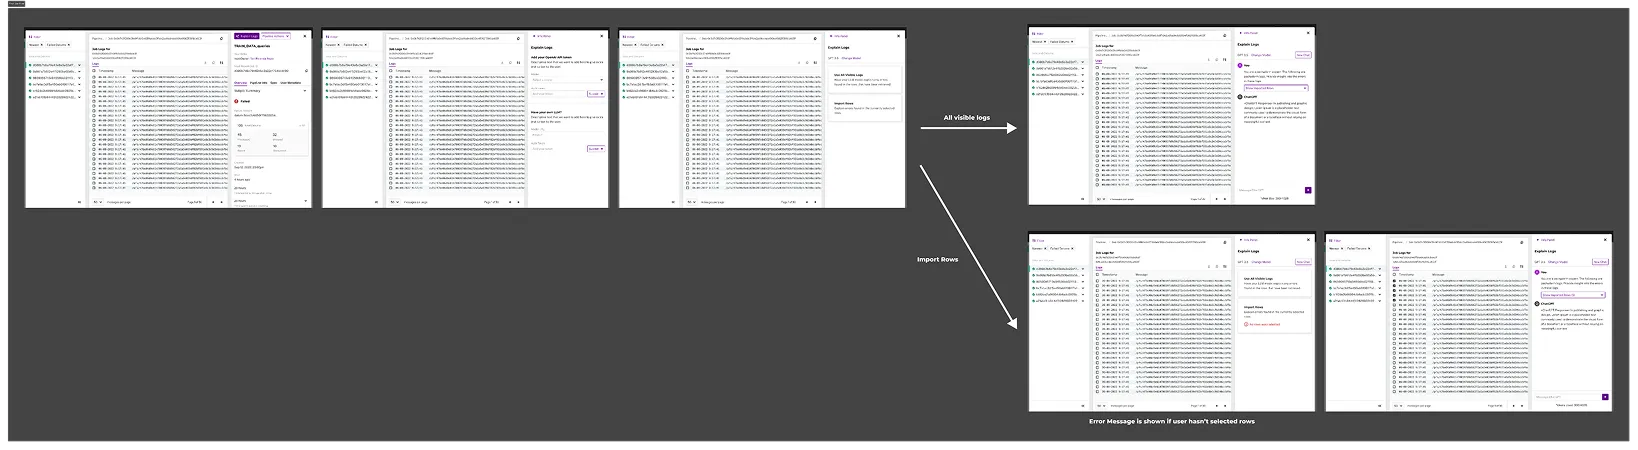Click 'No rows were selected' error text
Viewport: 1638px width, 450px height.
coord(1264,324)
